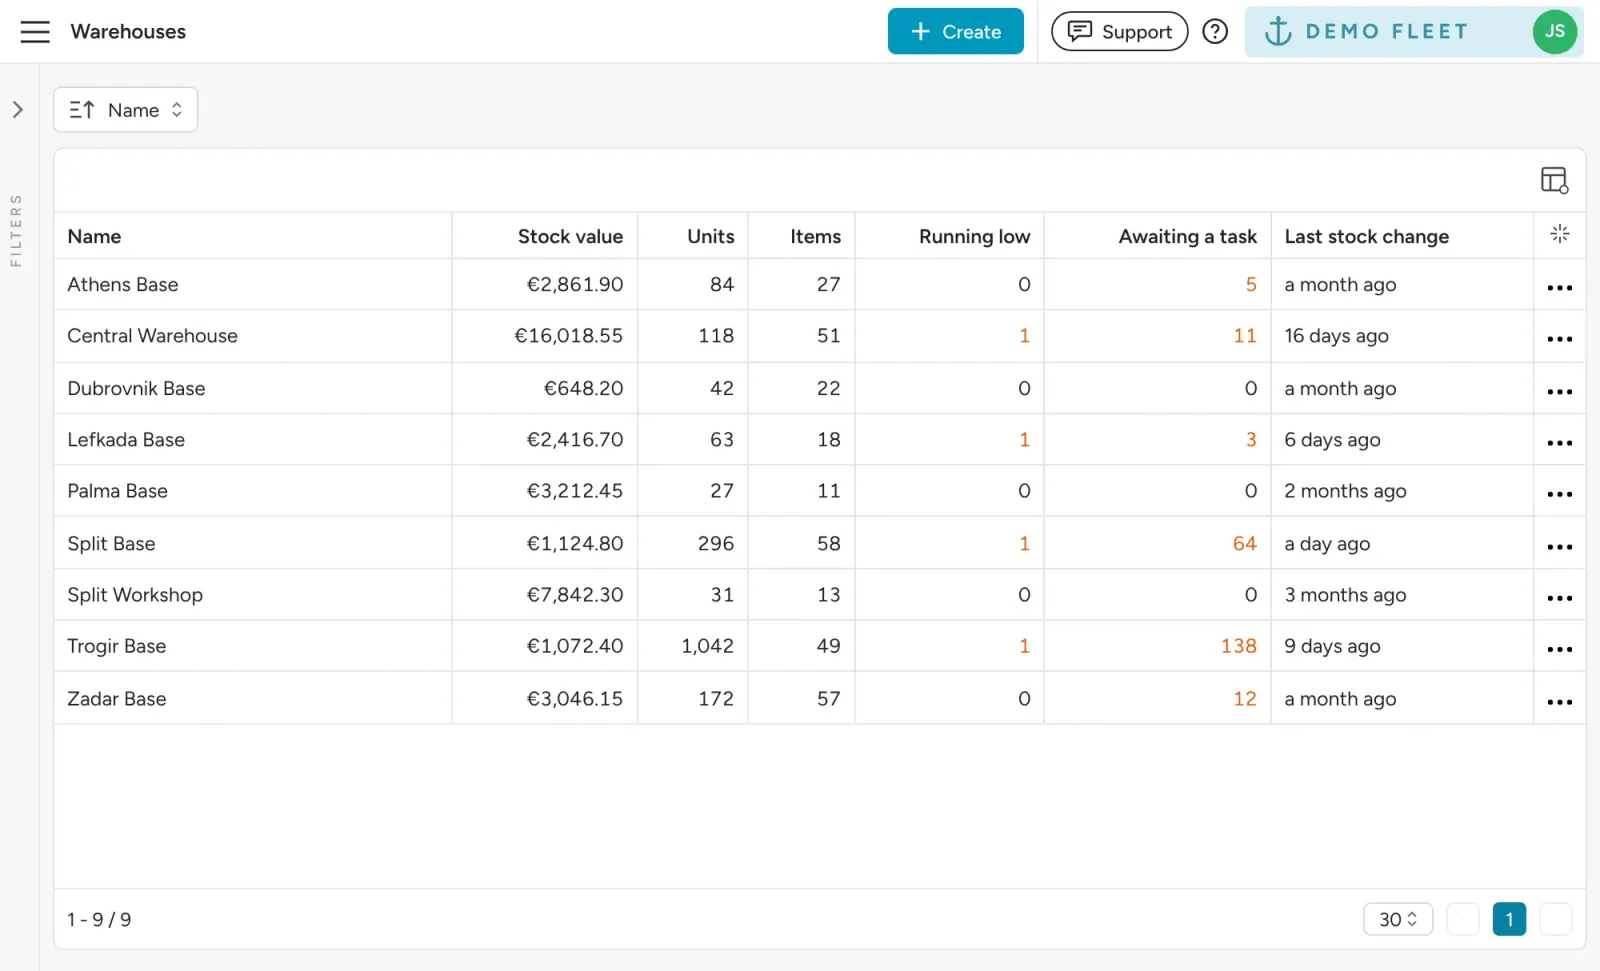Click the Demo Fleet anchor logo
This screenshot has height=971, width=1600.
click(1278, 31)
